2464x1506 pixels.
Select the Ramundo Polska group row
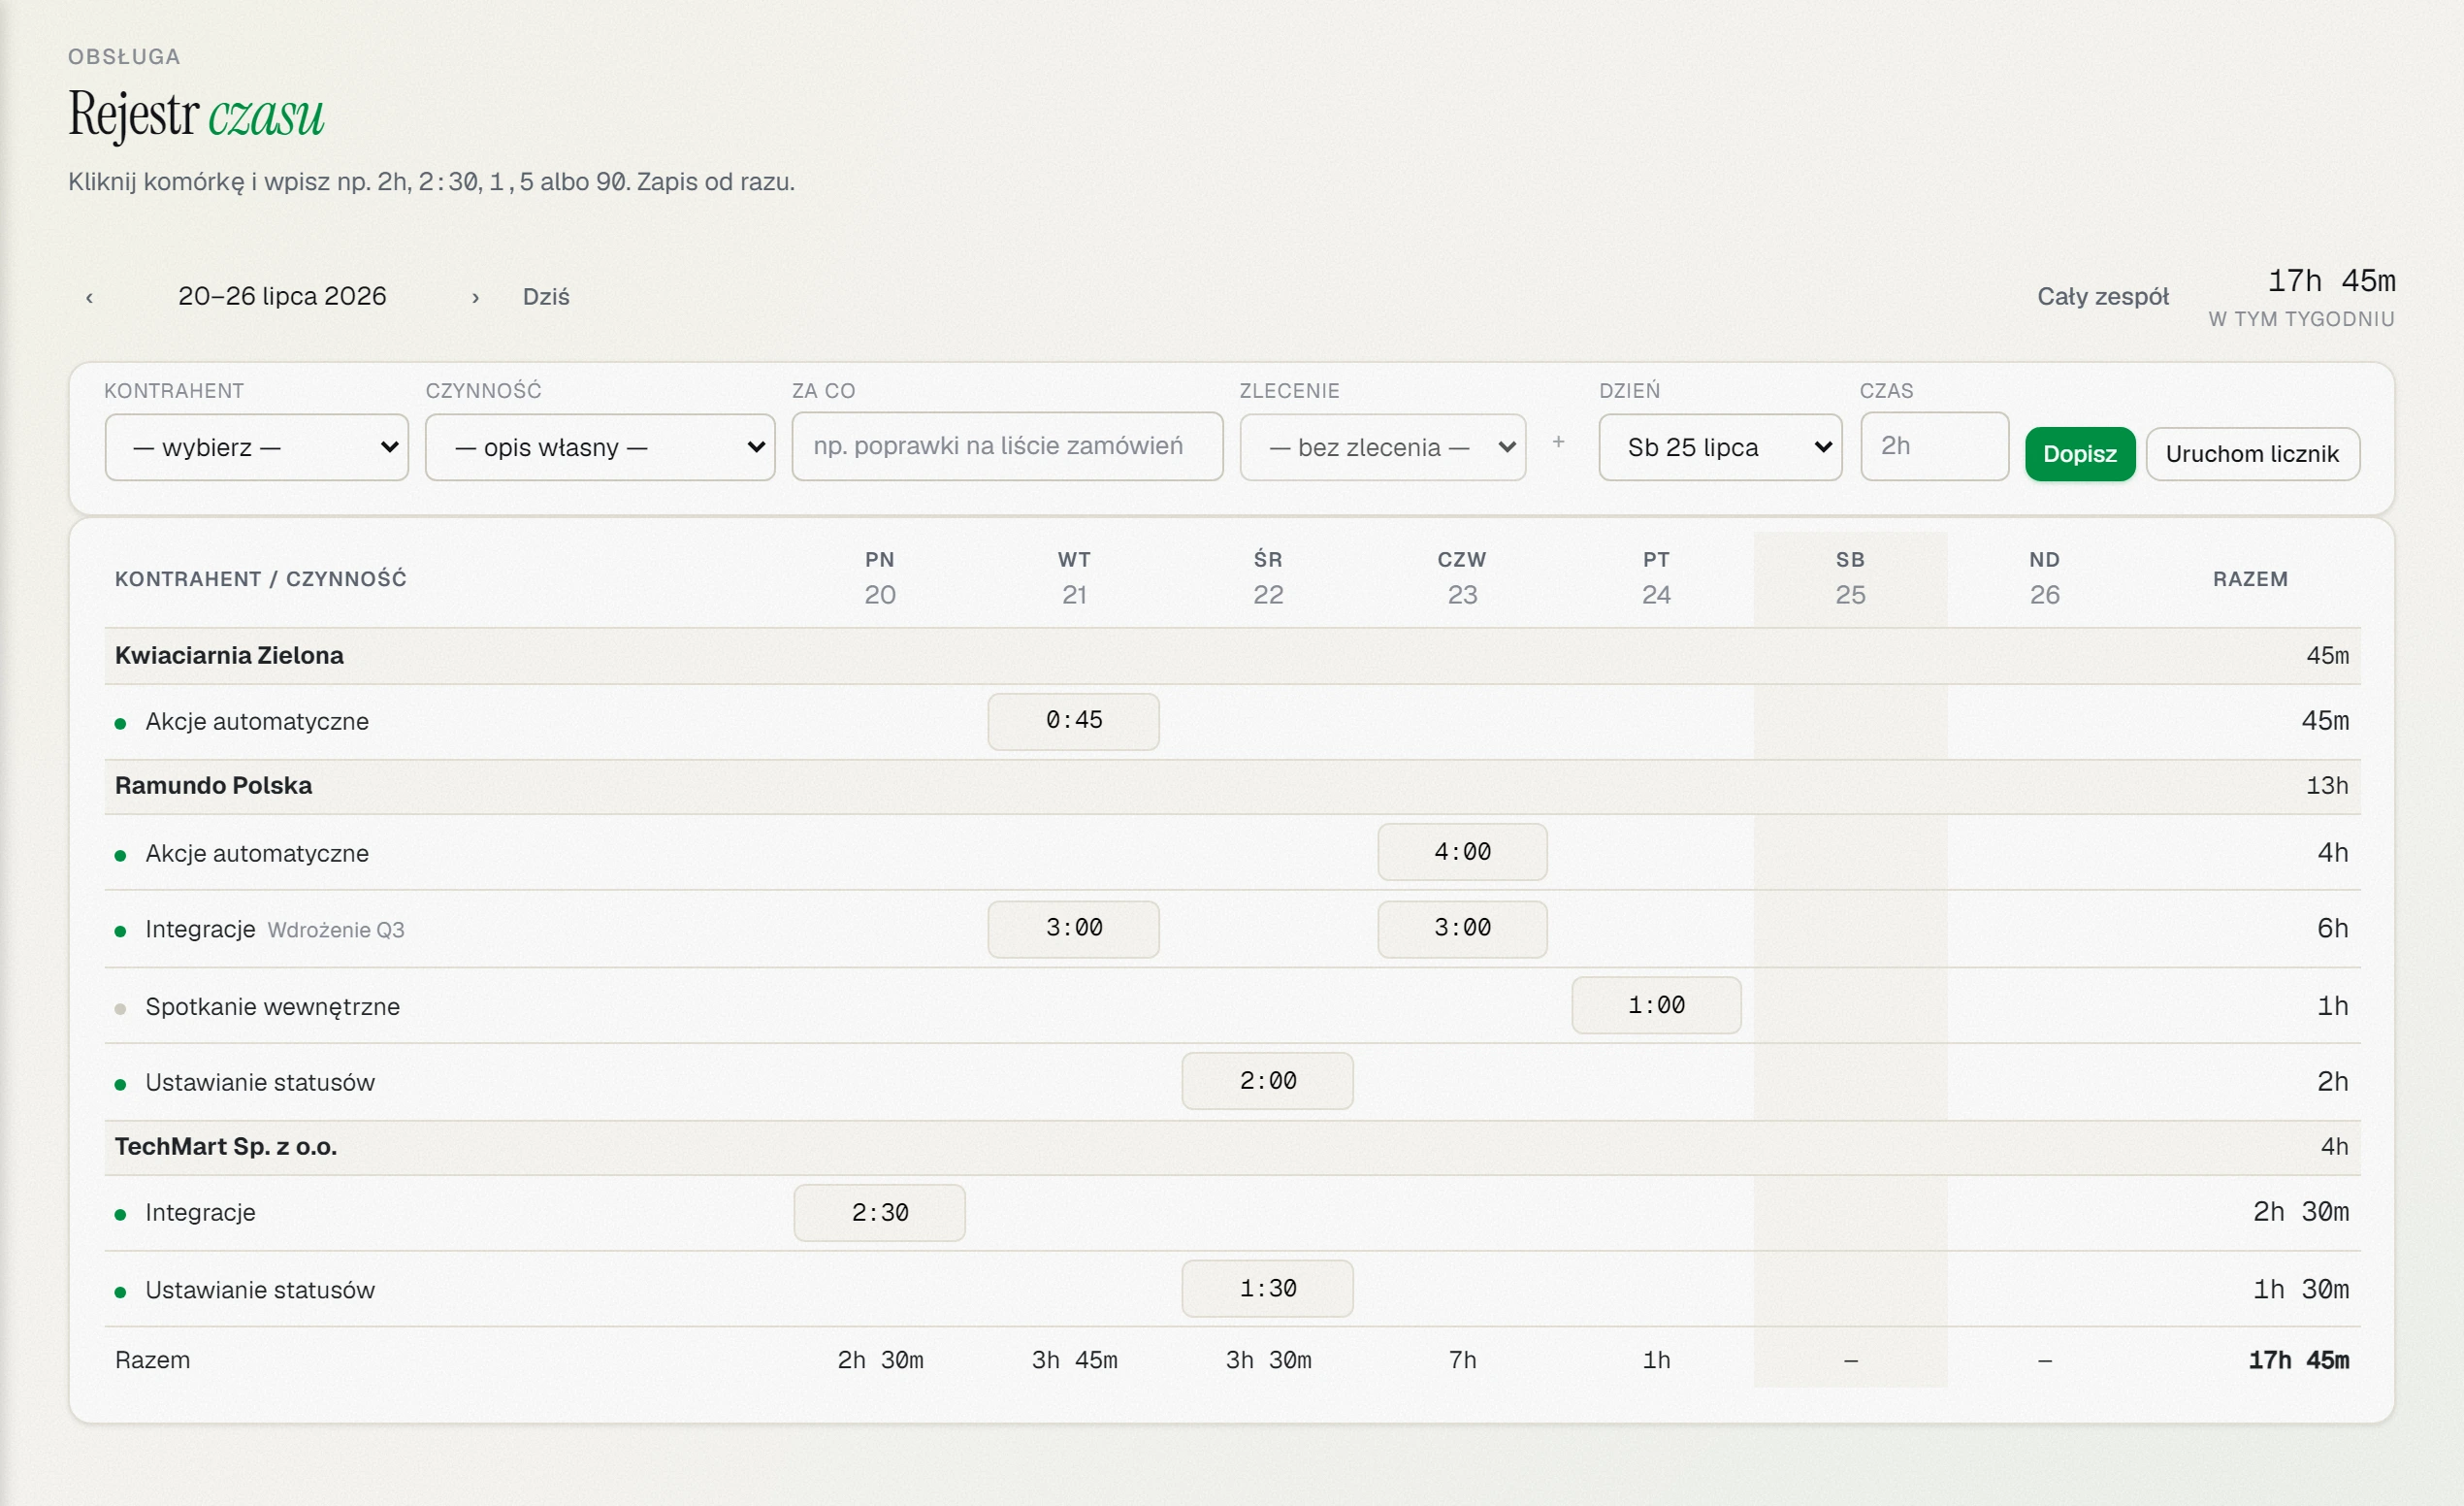click(1232, 786)
